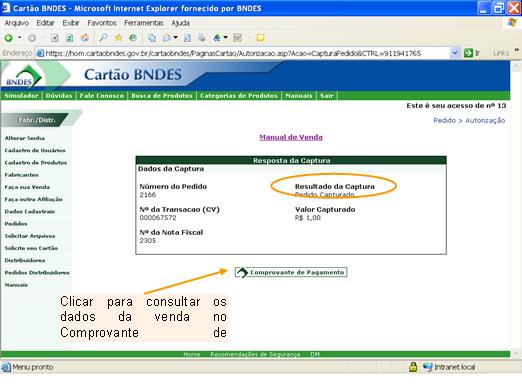Click Cadastro de Usuários in sidebar
522x391 pixels.
(x=35, y=150)
